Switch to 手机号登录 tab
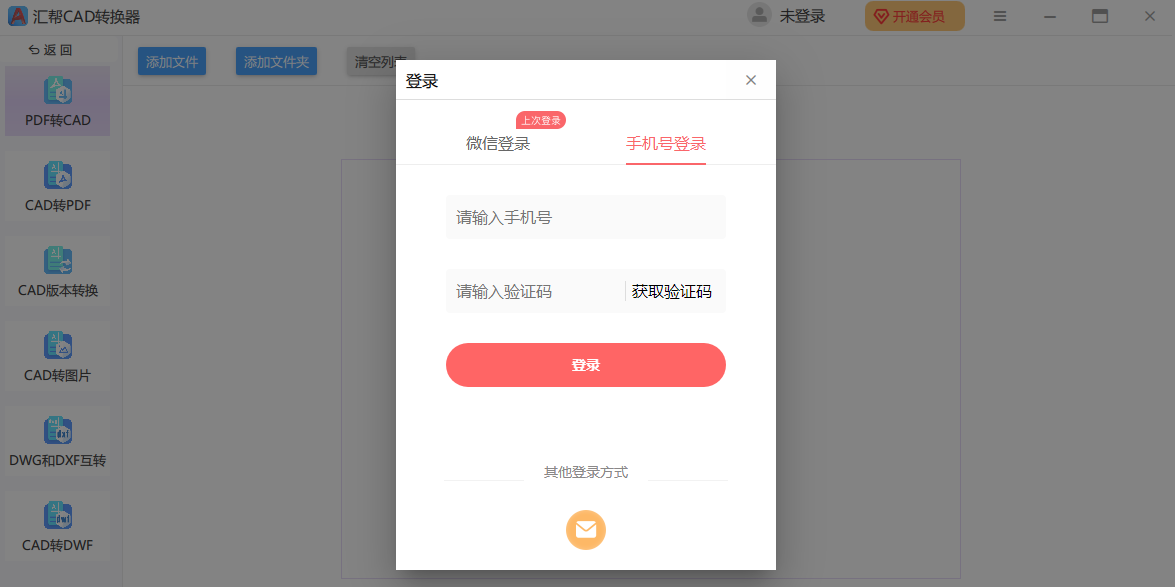 pyautogui.click(x=666, y=144)
